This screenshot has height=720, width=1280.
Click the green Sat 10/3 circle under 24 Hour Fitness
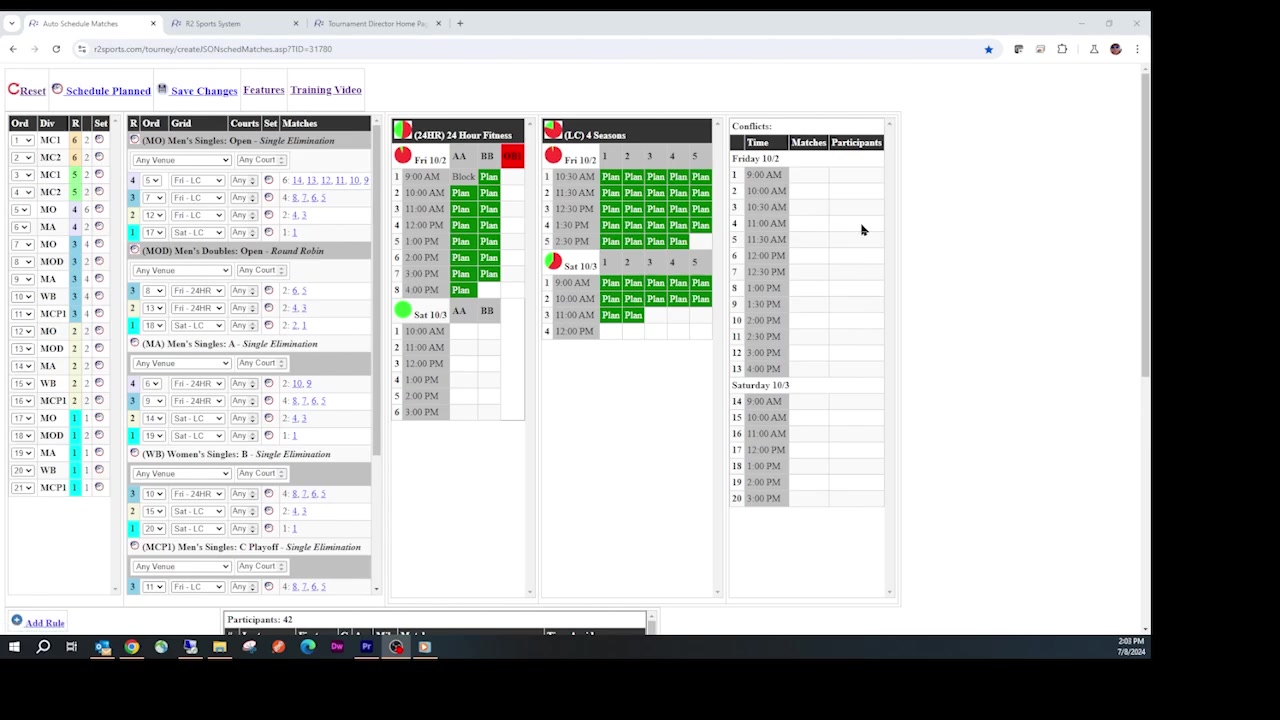(403, 311)
